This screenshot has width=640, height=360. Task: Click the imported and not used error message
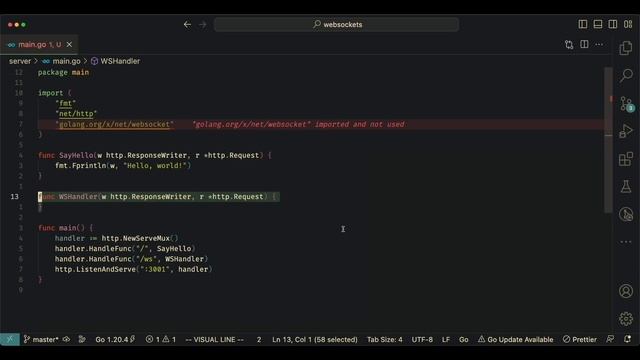tap(298, 124)
